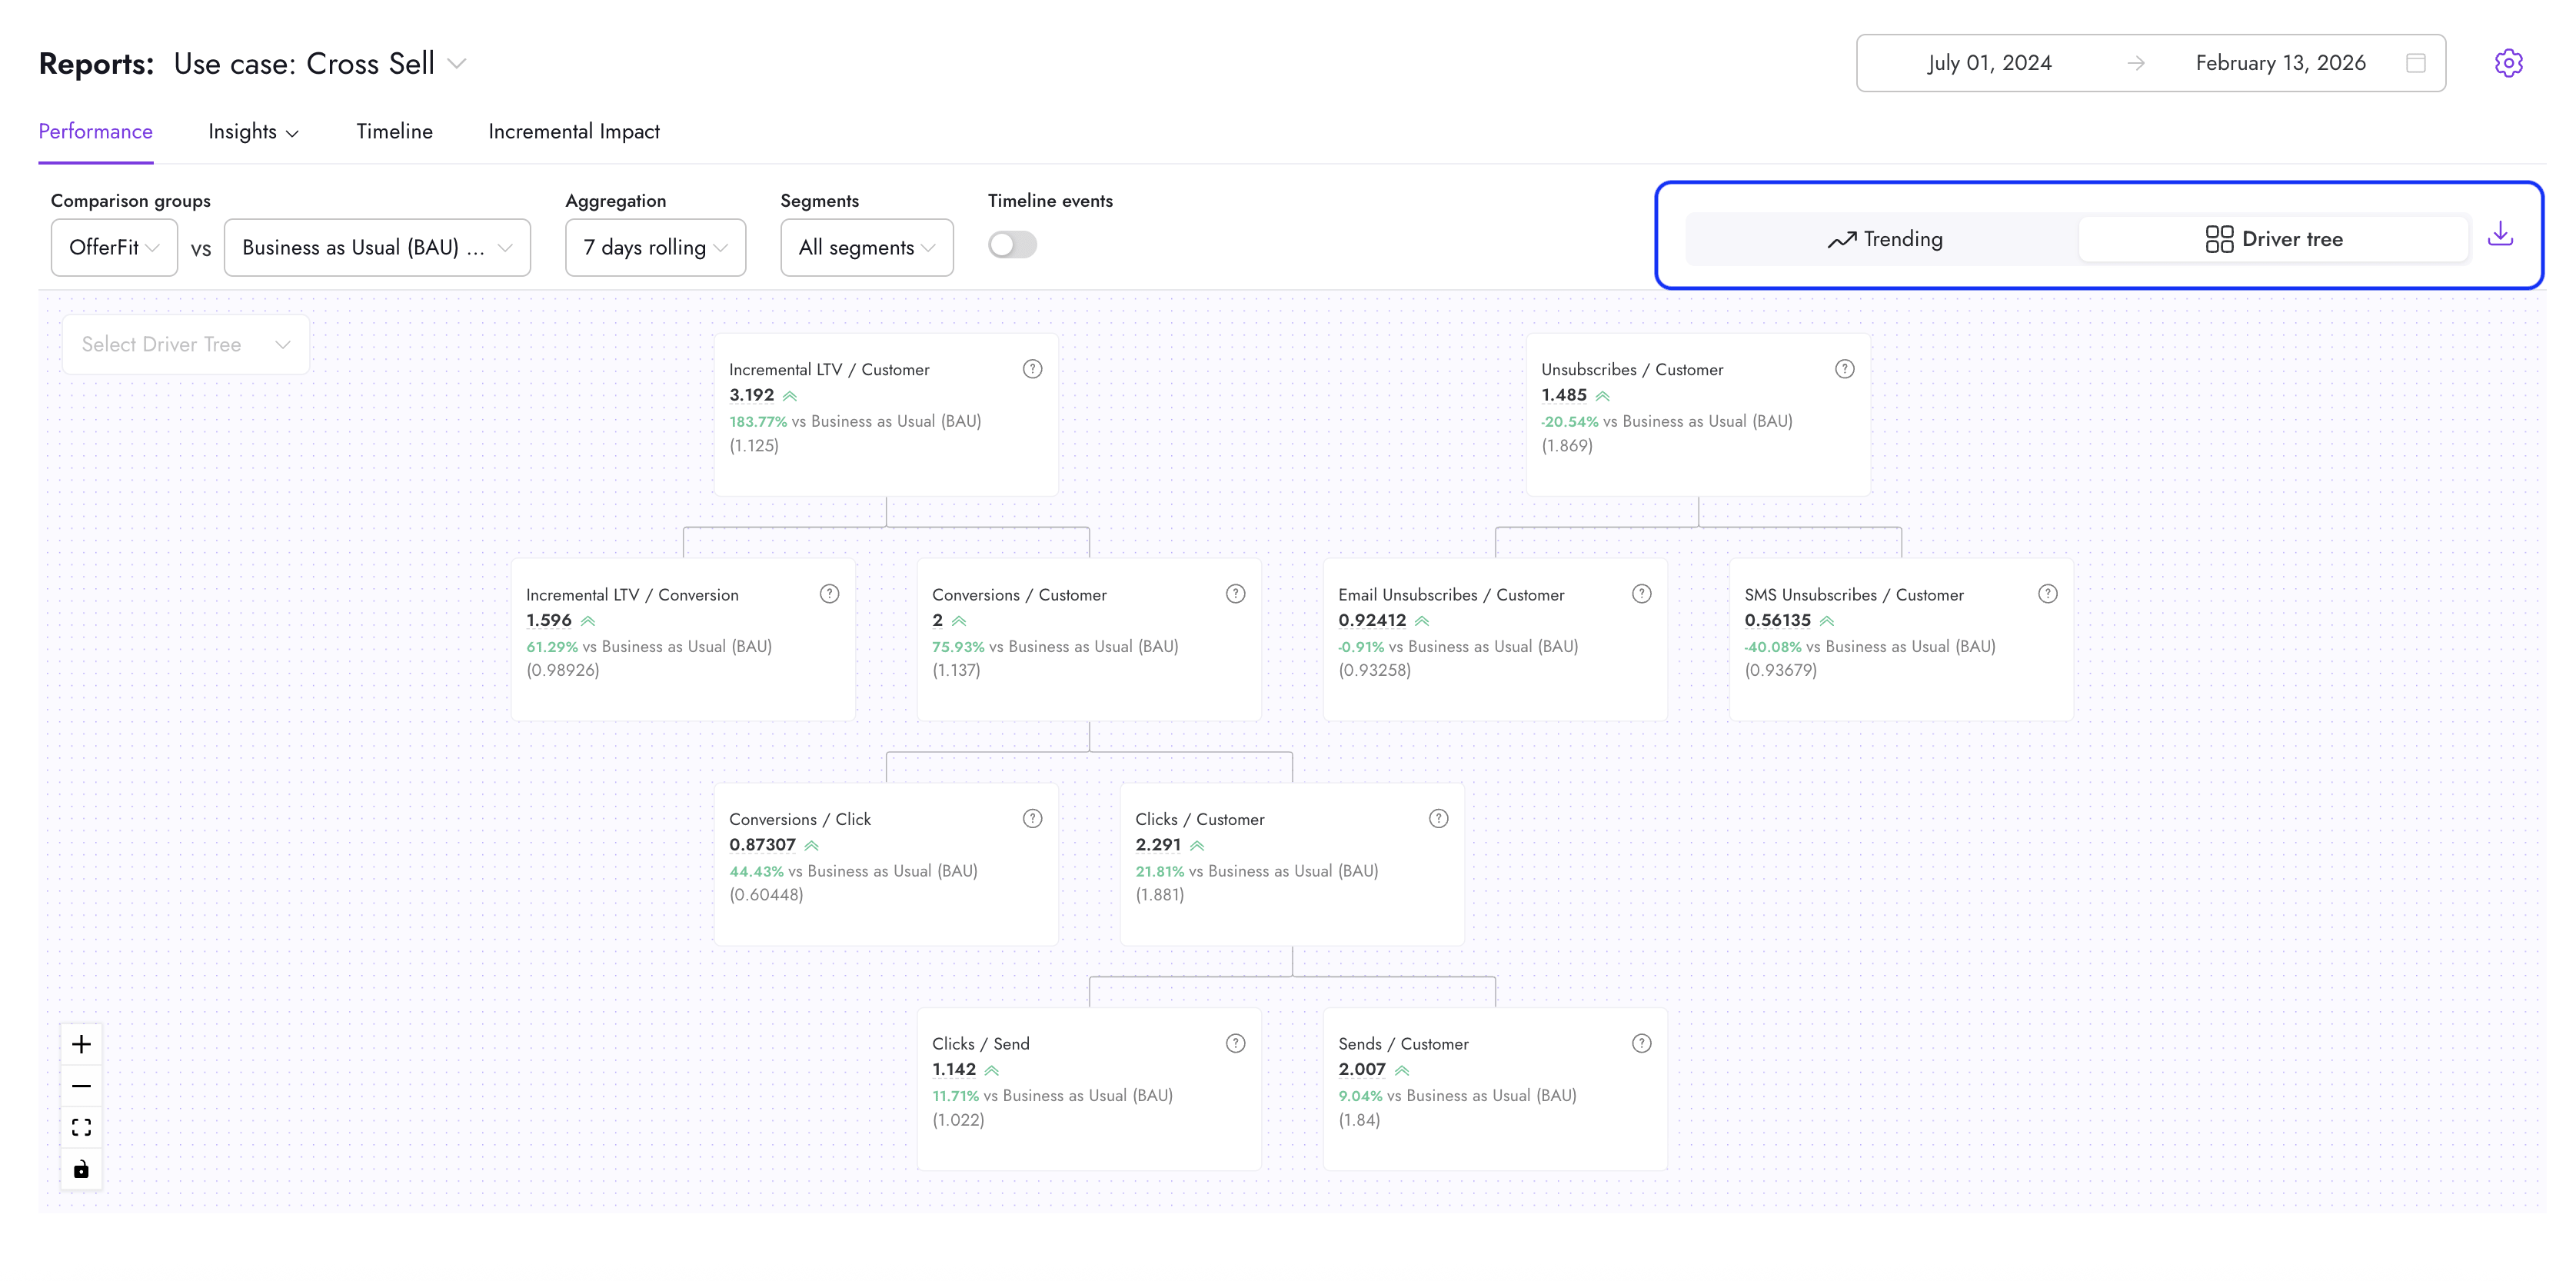The width and height of the screenshot is (2576, 1281).
Task: Open the Incremental Impact tab
Action: 573,131
